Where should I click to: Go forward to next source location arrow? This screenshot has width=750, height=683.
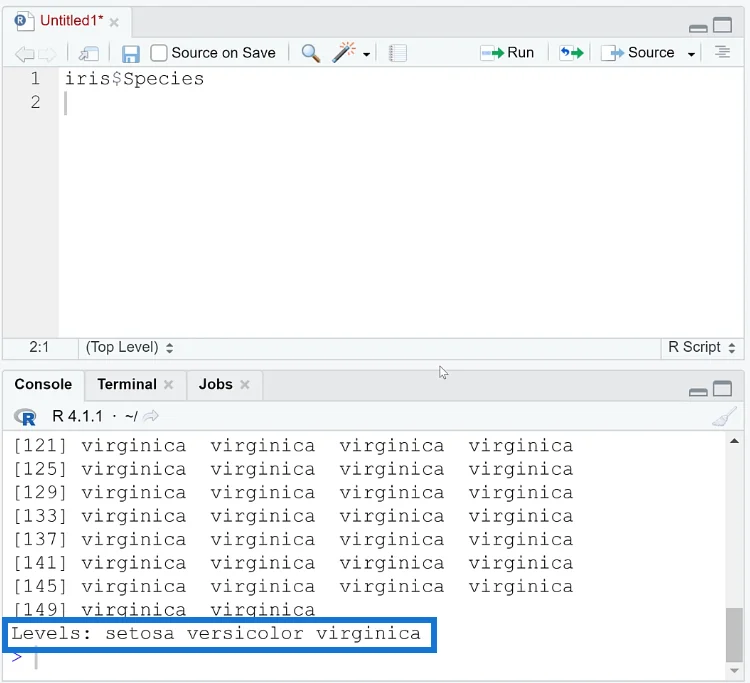47,54
